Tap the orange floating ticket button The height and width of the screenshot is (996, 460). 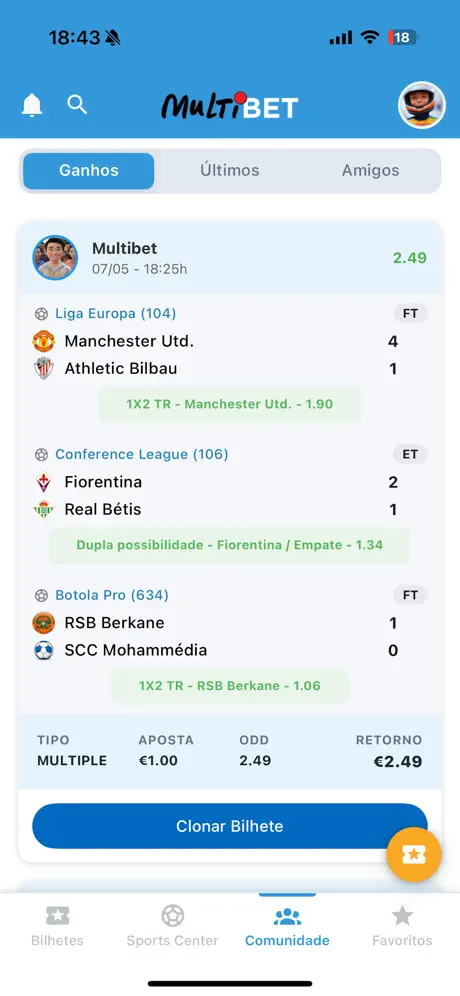click(x=414, y=854)
